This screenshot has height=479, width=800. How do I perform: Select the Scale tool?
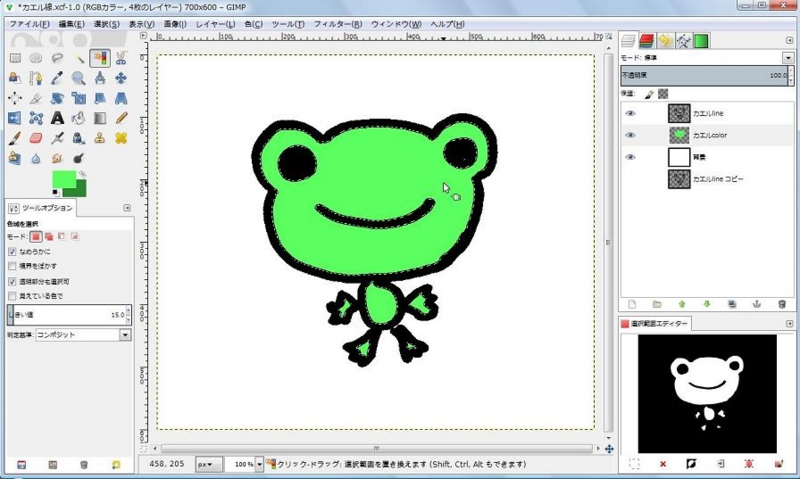pos(79,98)
